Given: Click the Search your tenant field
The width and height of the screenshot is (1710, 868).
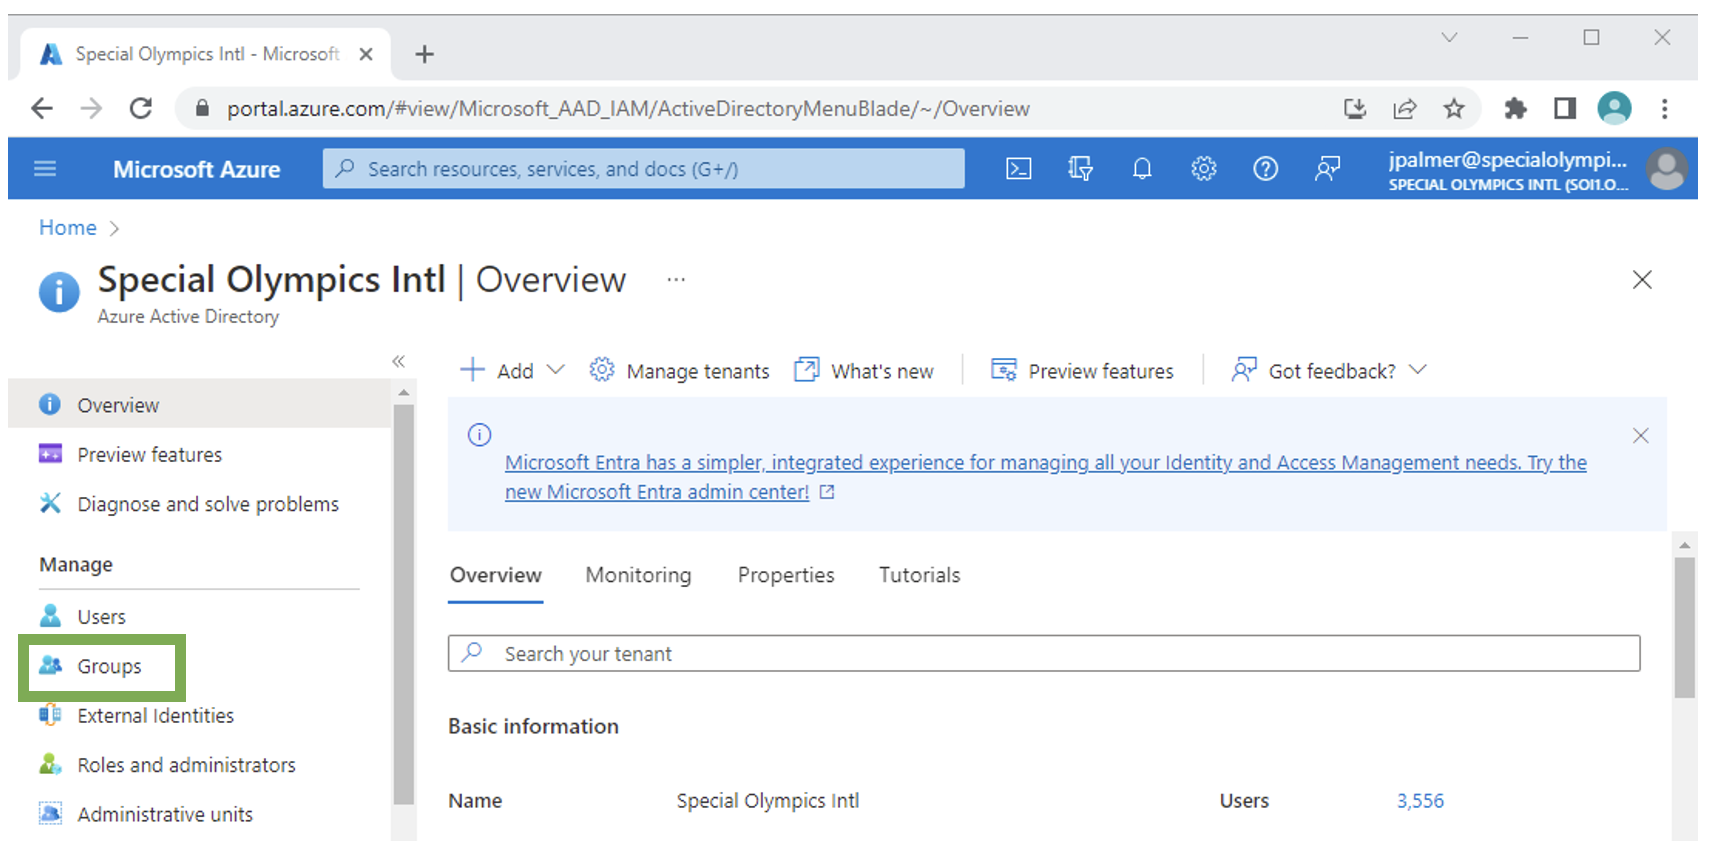Looking at the screenshot, I should coord(1044,653).
